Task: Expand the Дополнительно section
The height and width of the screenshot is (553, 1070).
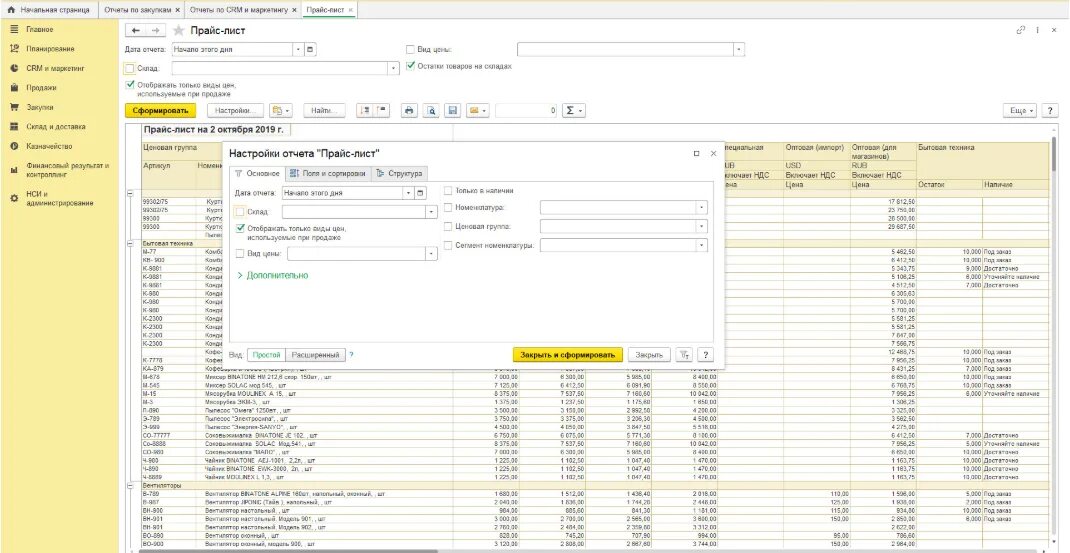Action: [x=272, y=275]
